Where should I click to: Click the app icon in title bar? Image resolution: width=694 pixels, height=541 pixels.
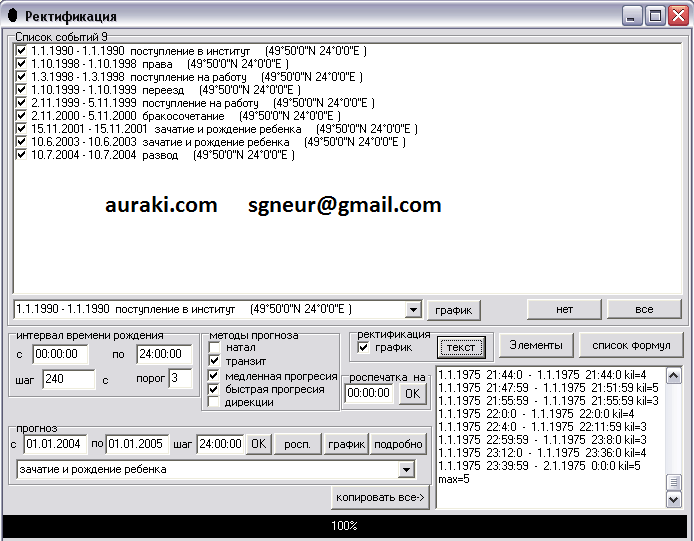(x=12, y=16)
